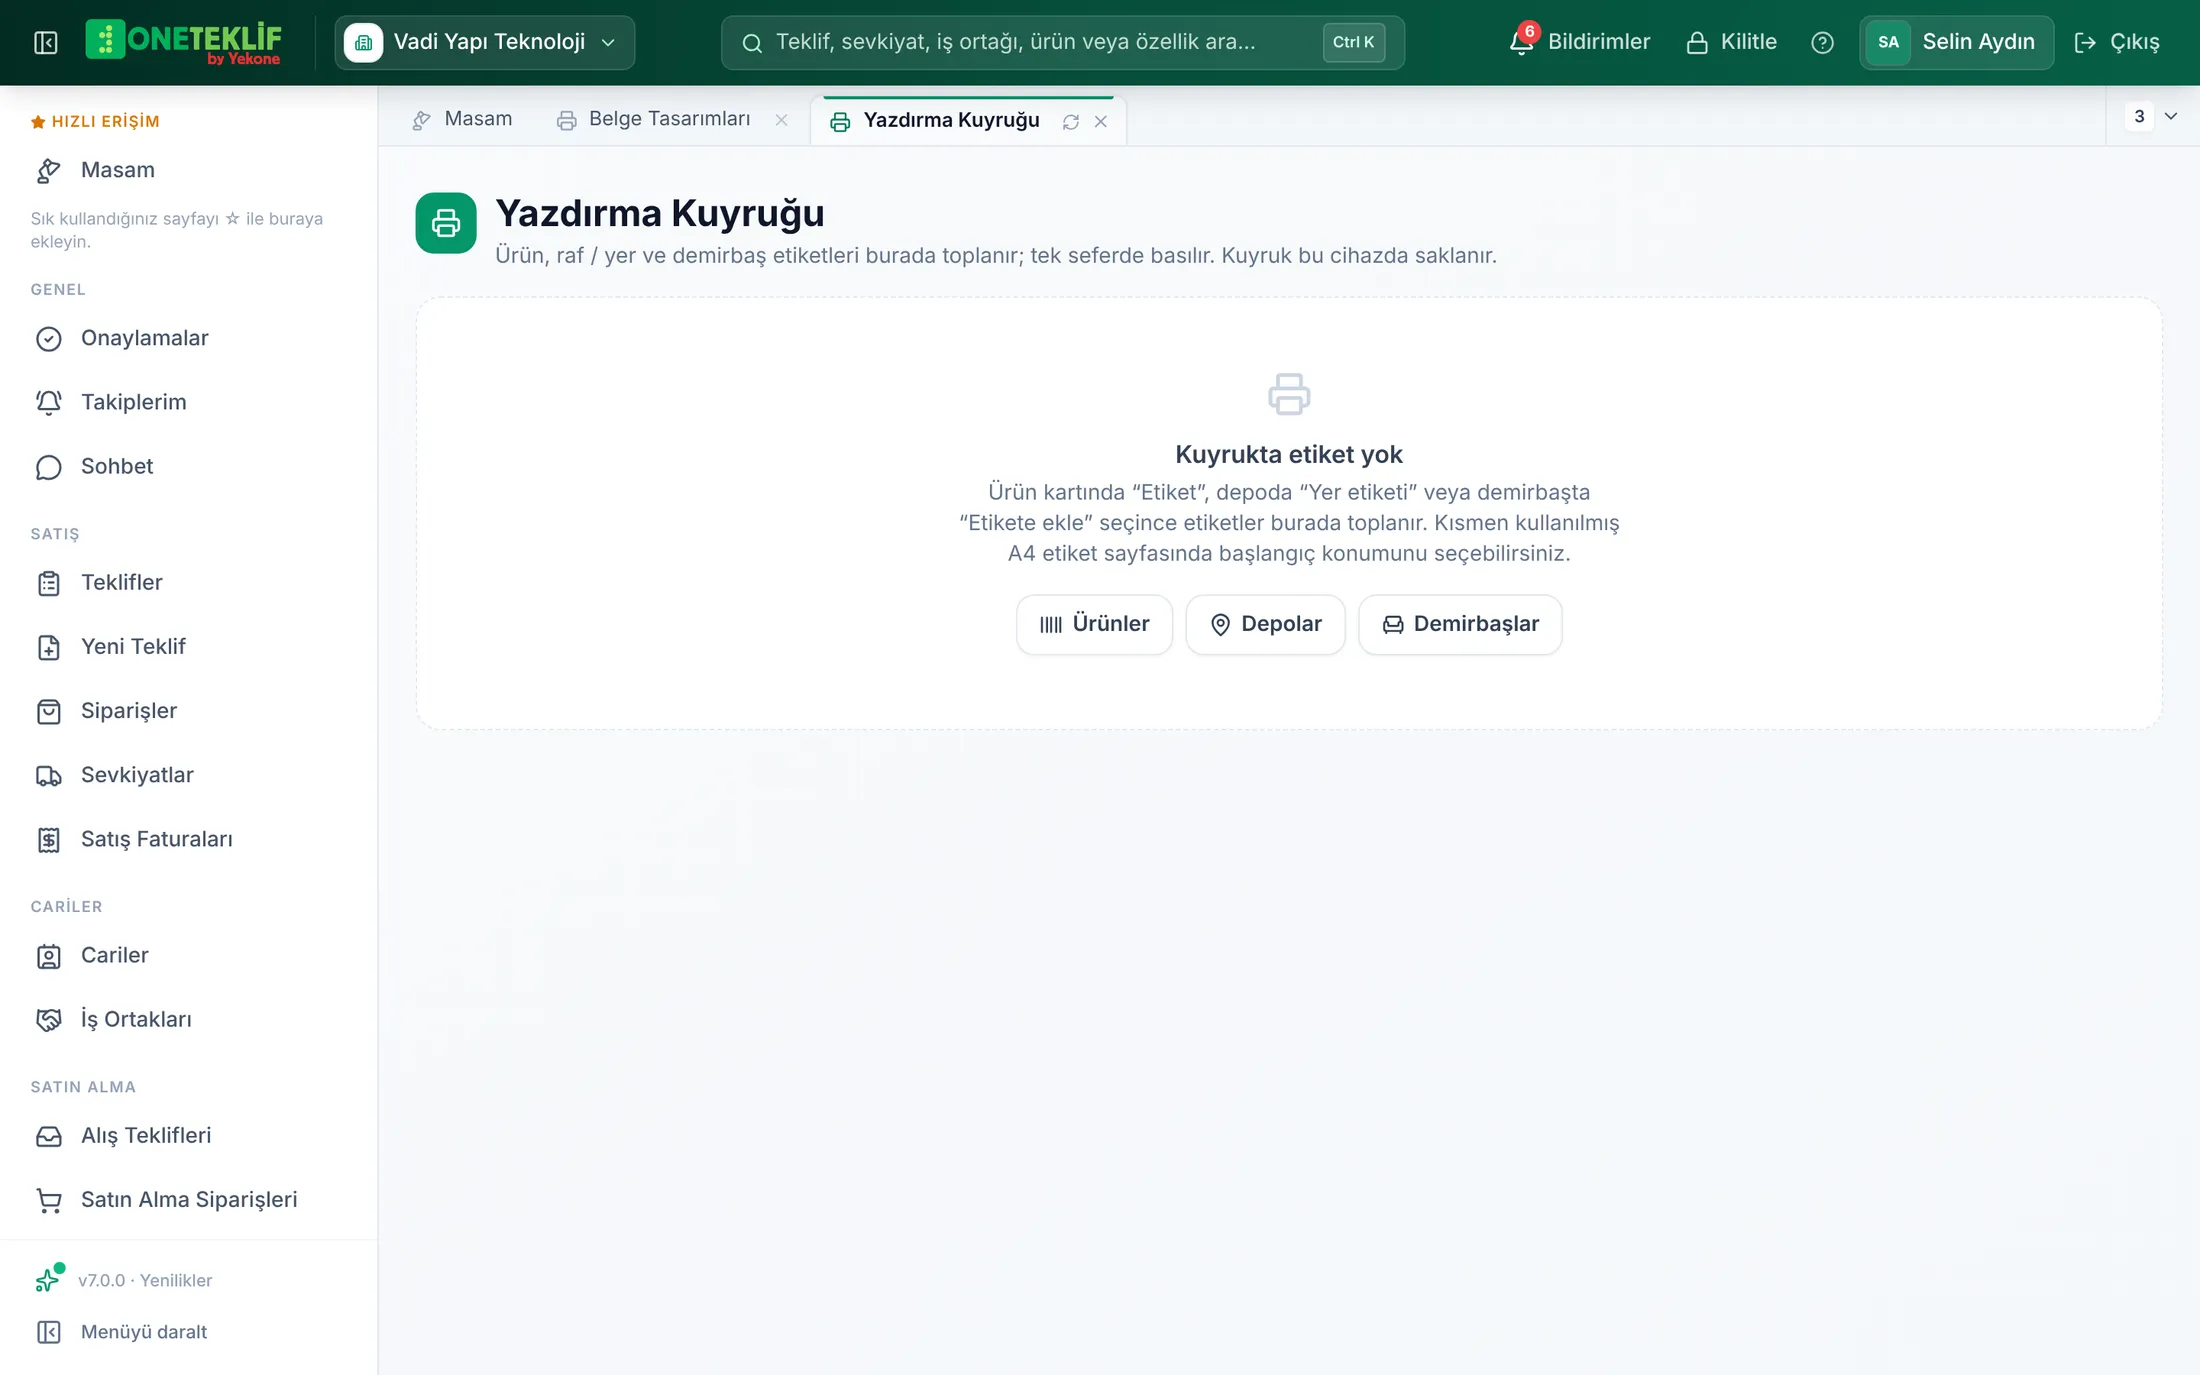Toggle the sidebar panel icon beside the logo
The image size is (2200, 1375).
pyautogui.click(x=45, y=42)
